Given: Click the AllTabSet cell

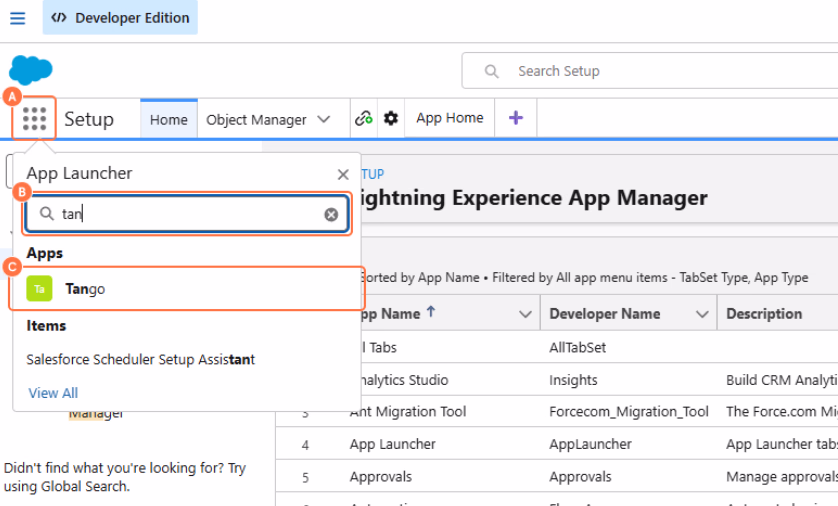Looking at the screenshot, I should [578, 347].
